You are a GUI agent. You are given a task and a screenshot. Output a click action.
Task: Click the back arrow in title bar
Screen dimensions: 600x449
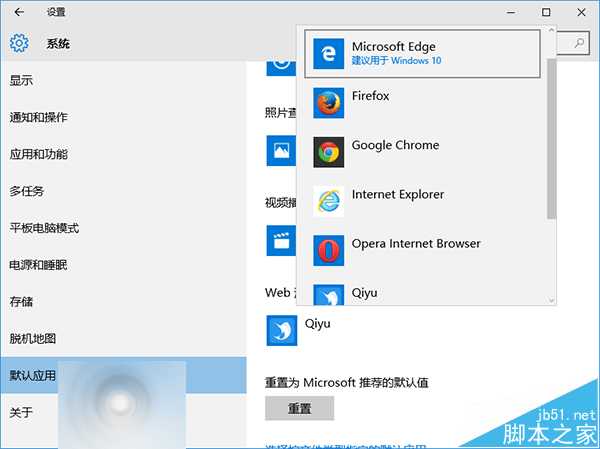click(19, 12)
